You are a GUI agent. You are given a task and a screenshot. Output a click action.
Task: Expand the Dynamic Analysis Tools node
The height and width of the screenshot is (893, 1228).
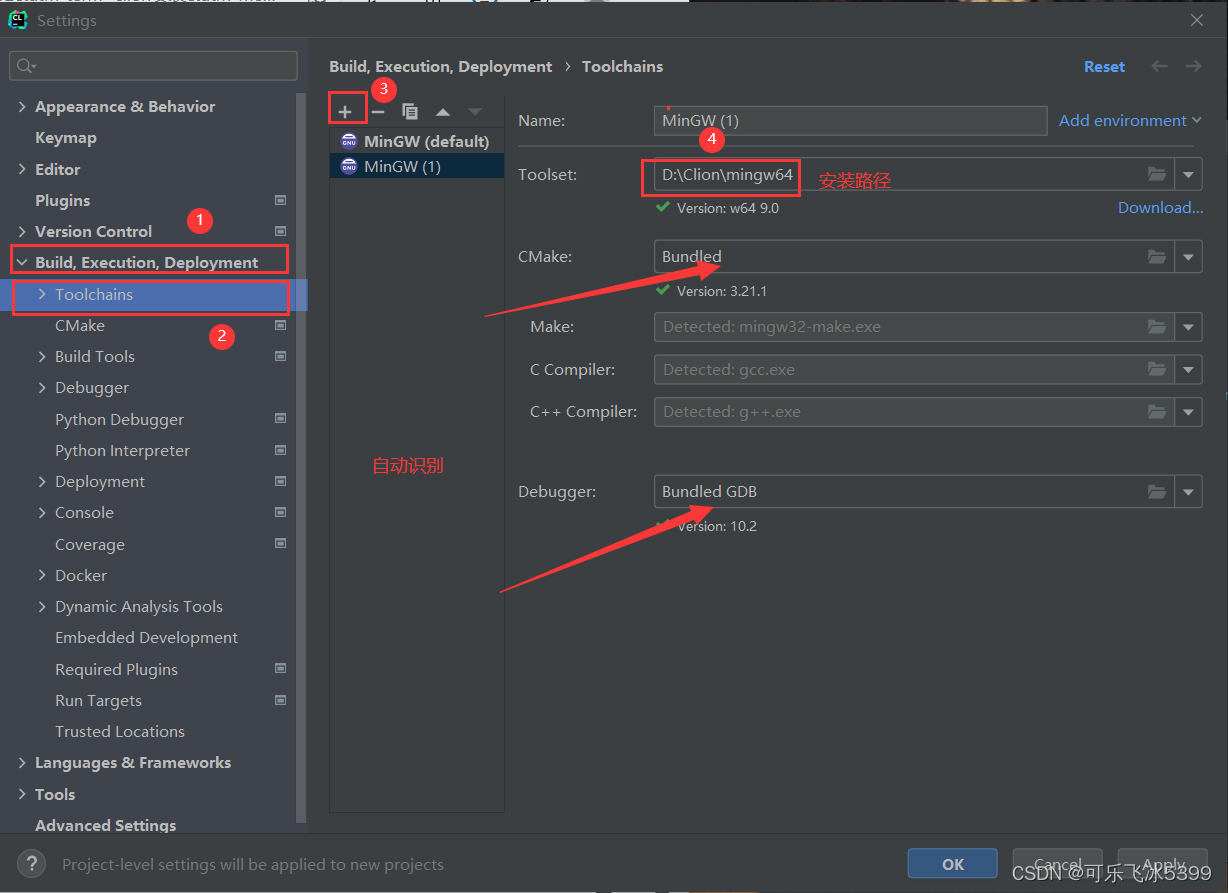[x=42, y=607]
